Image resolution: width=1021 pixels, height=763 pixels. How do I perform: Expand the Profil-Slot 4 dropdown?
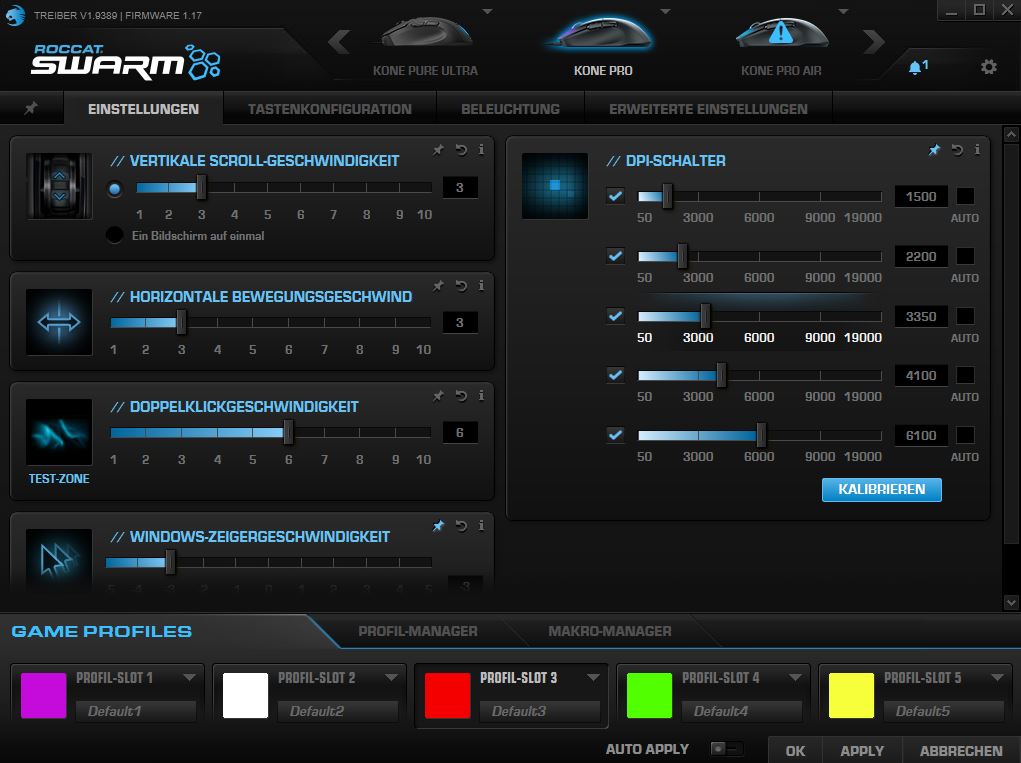(794, 678)
